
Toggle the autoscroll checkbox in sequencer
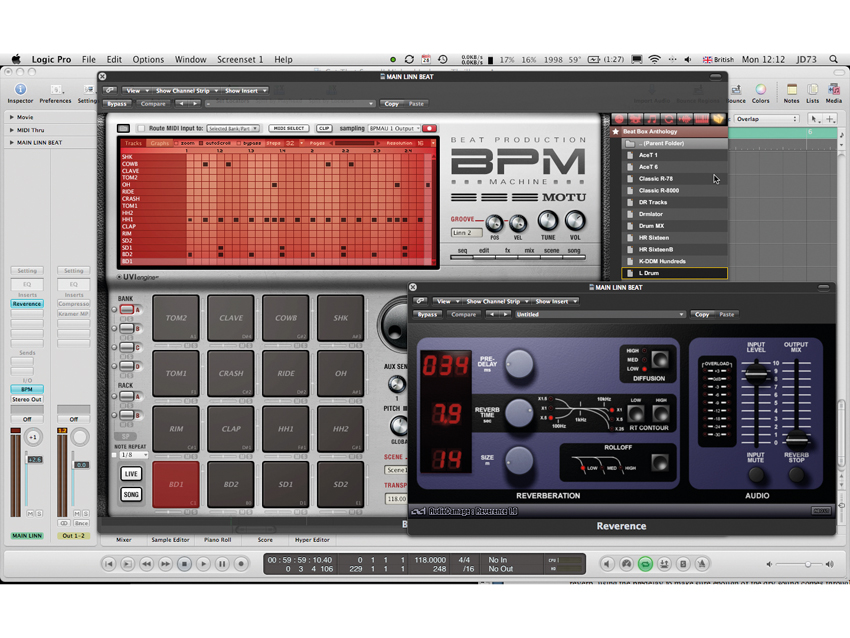point(200,143)
